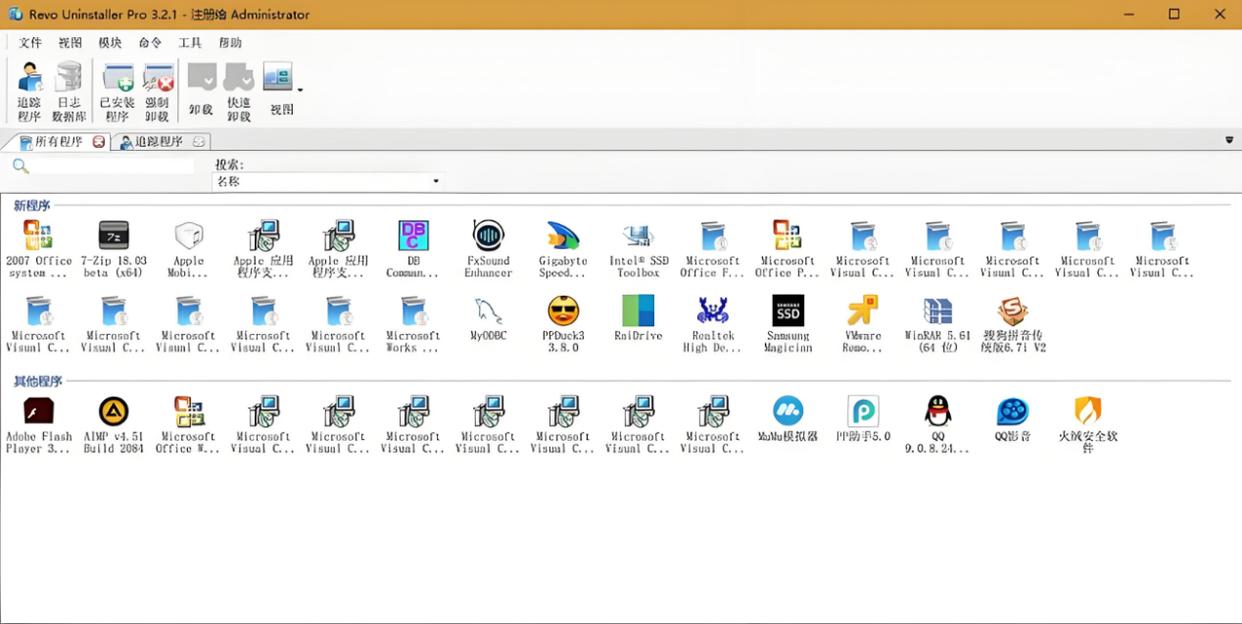This screenshot has height=624, width=1242.
Task: Expand the tab list arrow at right of tab bar
Action: [1229, 140]
